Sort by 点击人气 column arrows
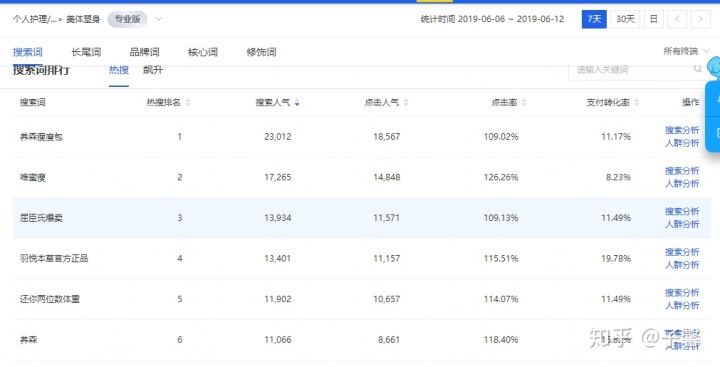 405,102
